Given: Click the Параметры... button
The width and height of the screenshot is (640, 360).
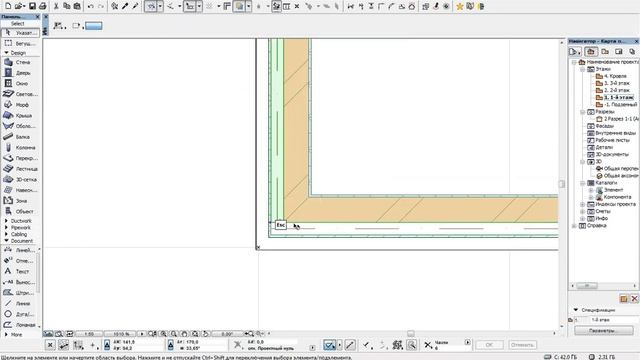Looking at the screenshot, I should pos(604,331).
